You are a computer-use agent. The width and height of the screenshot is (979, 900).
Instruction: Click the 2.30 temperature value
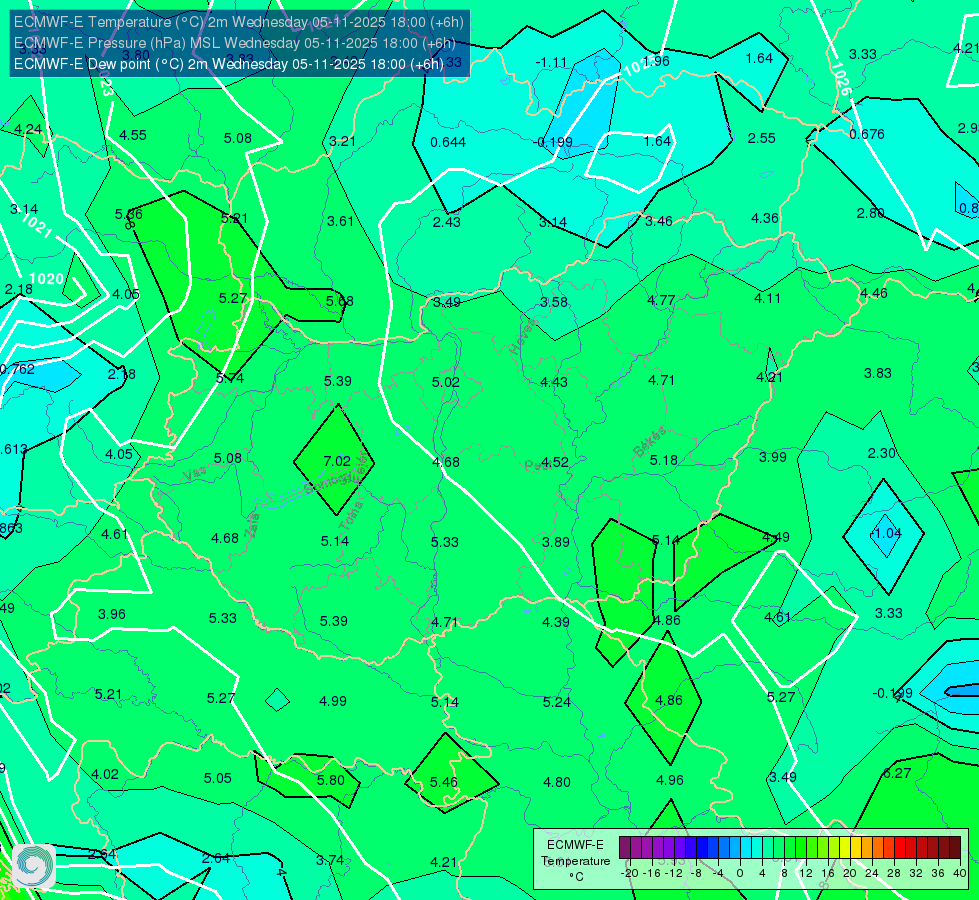point(882,453)
